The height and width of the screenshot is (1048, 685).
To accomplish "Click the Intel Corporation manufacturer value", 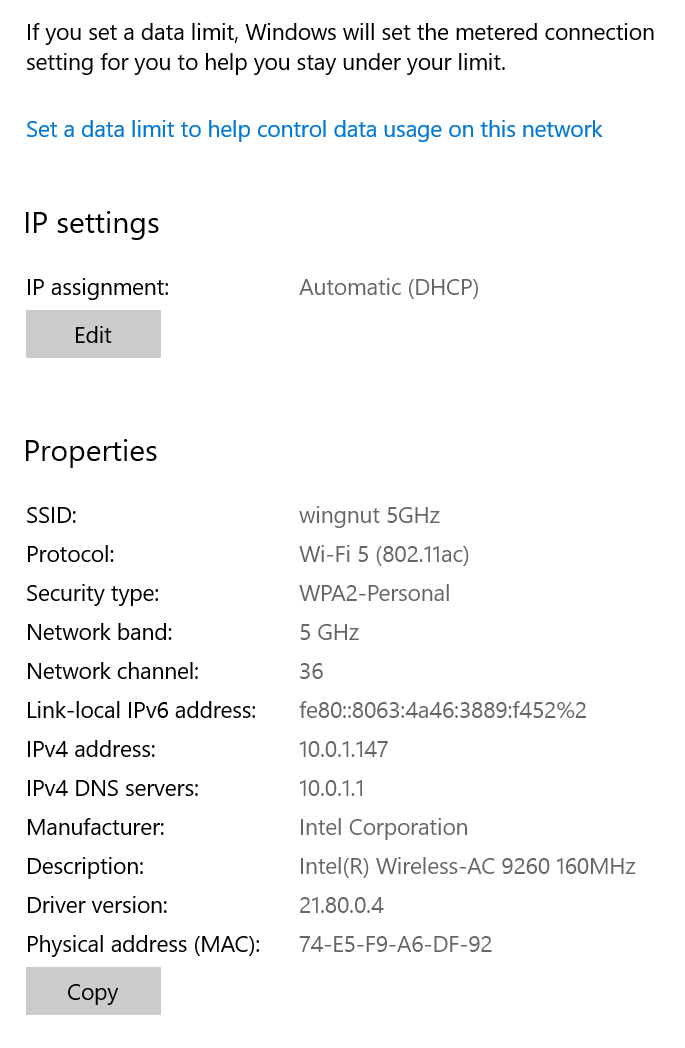I will 383,827.
